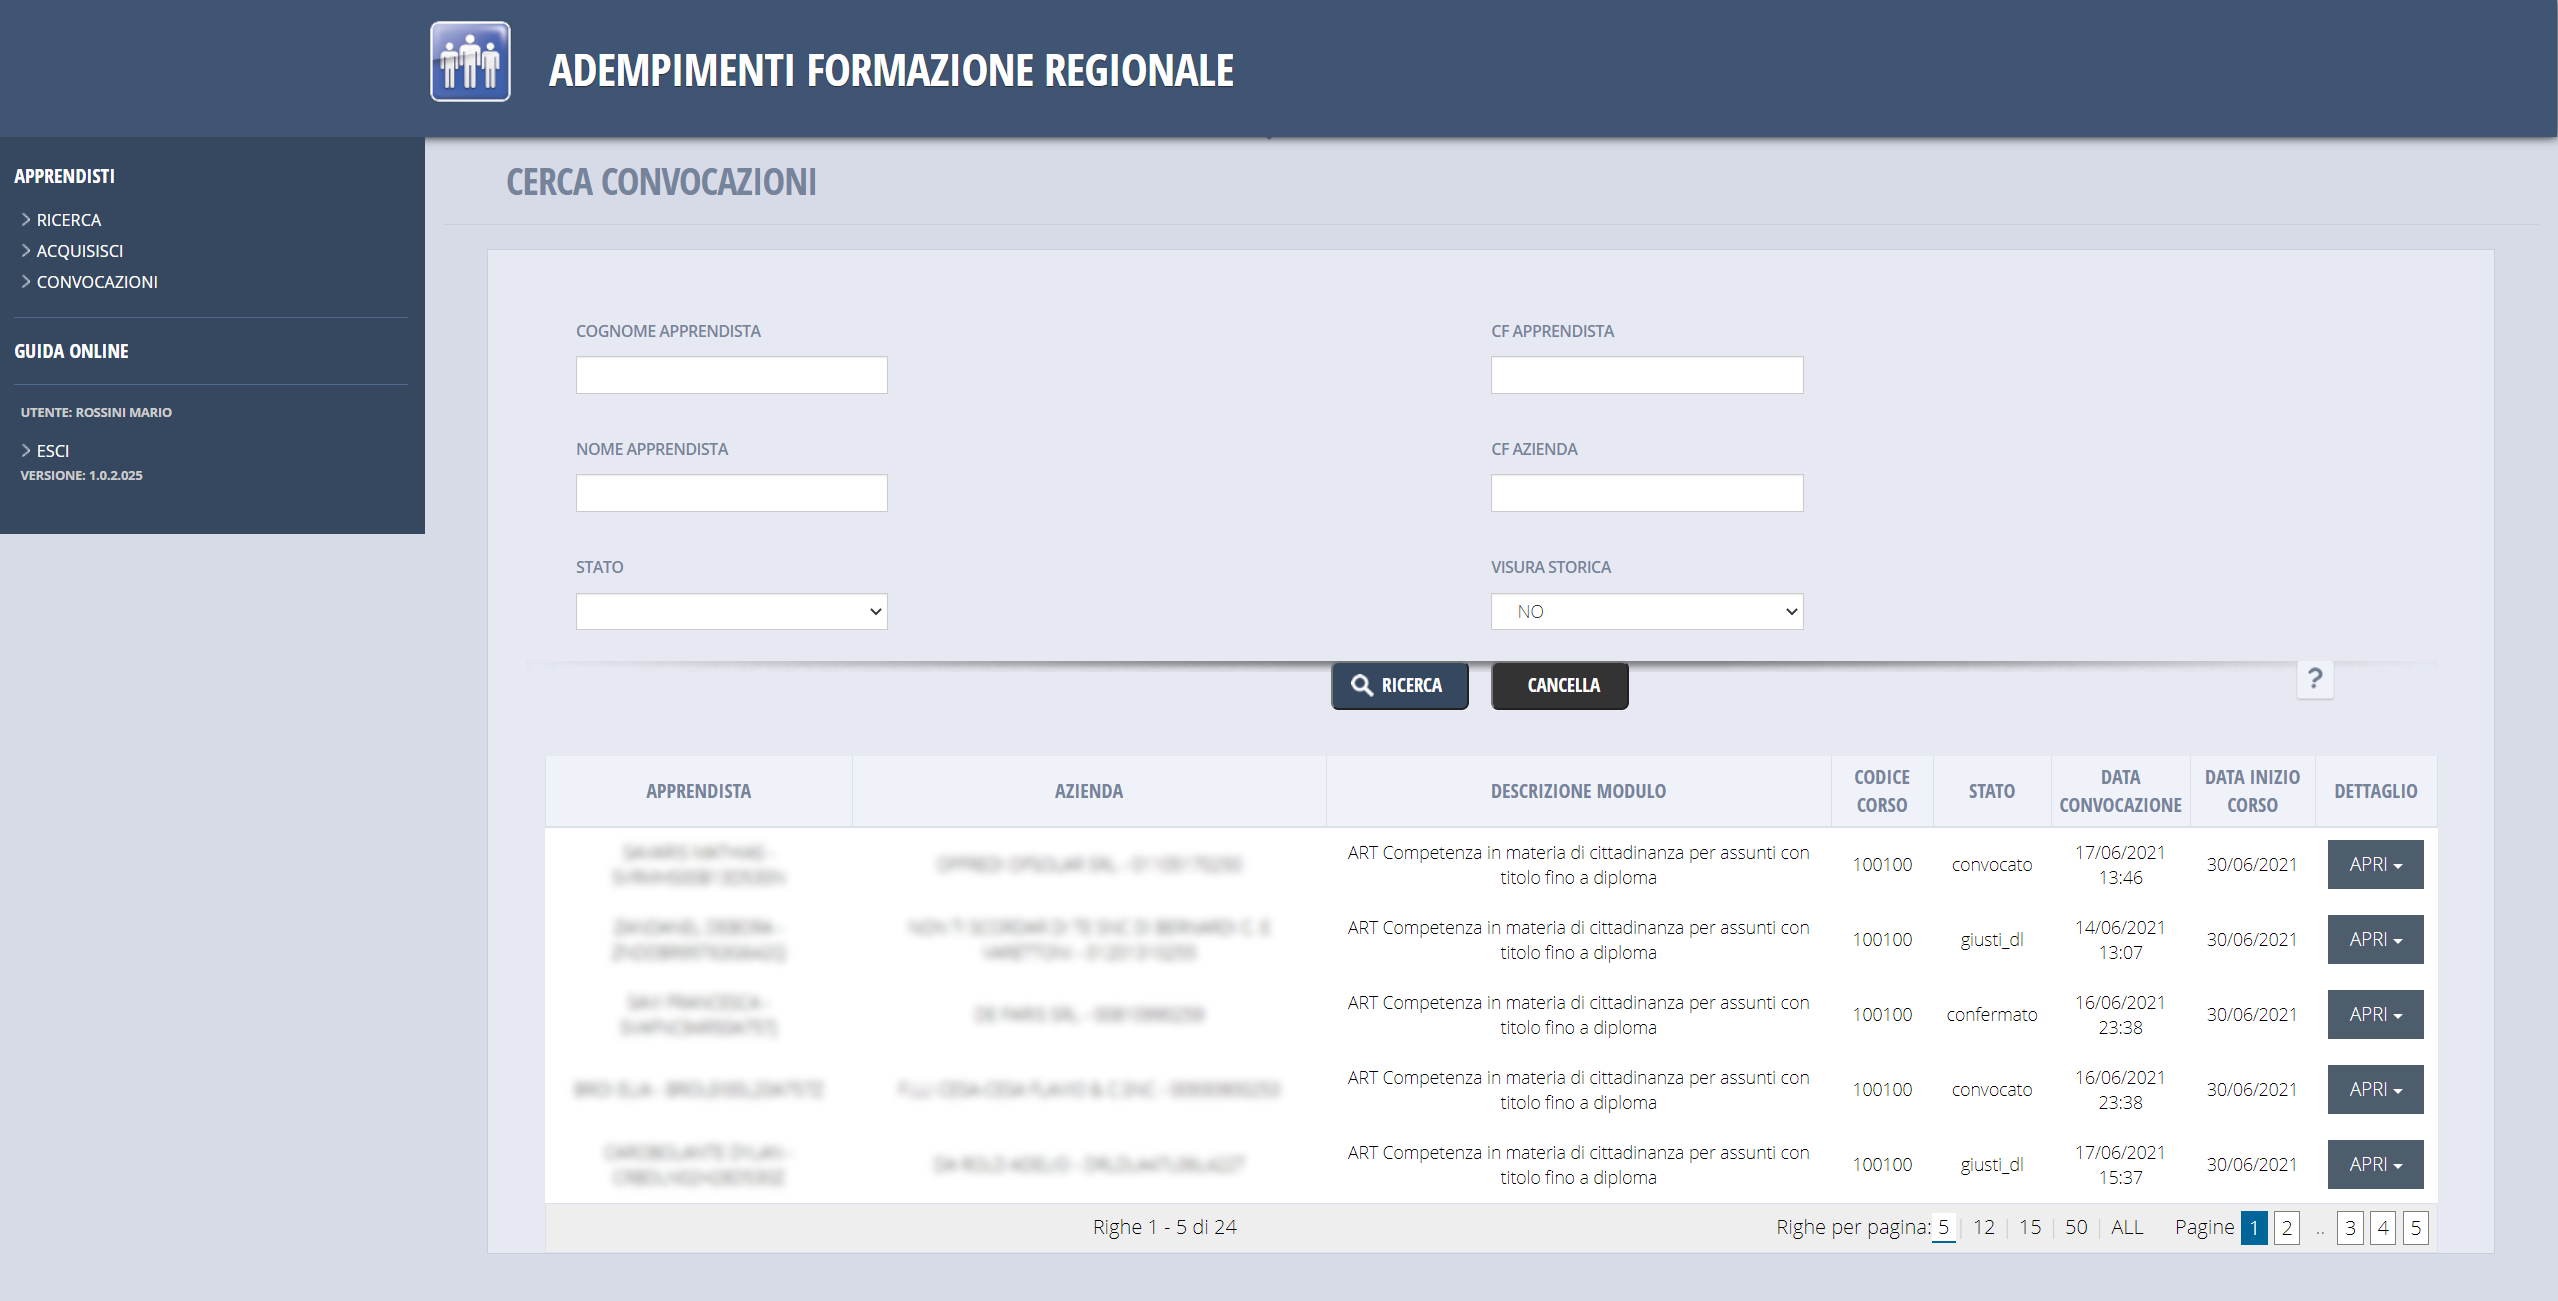This screenshot has width=2558, height=1301.
Task: Go to CONVOCAZIONI in the sidebar
Action: tap(97, 281)
